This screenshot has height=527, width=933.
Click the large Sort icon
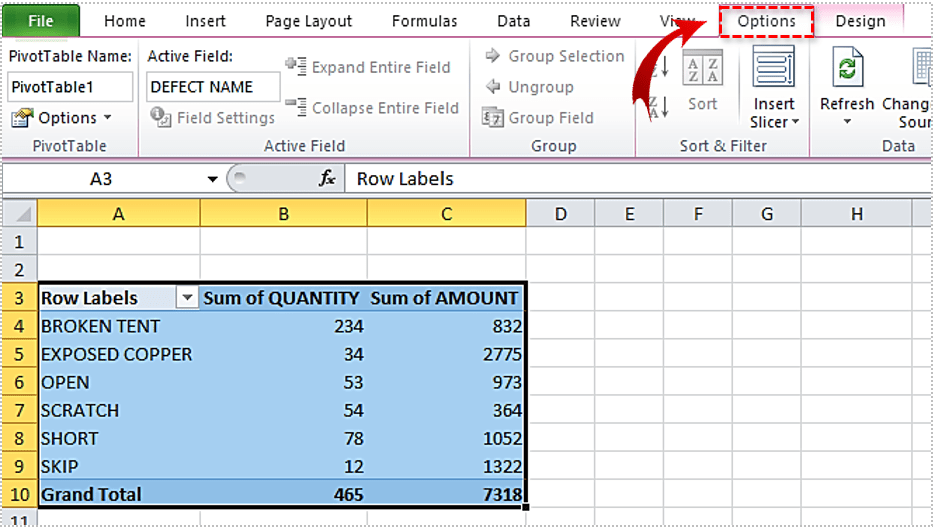[x=702, y=70]
